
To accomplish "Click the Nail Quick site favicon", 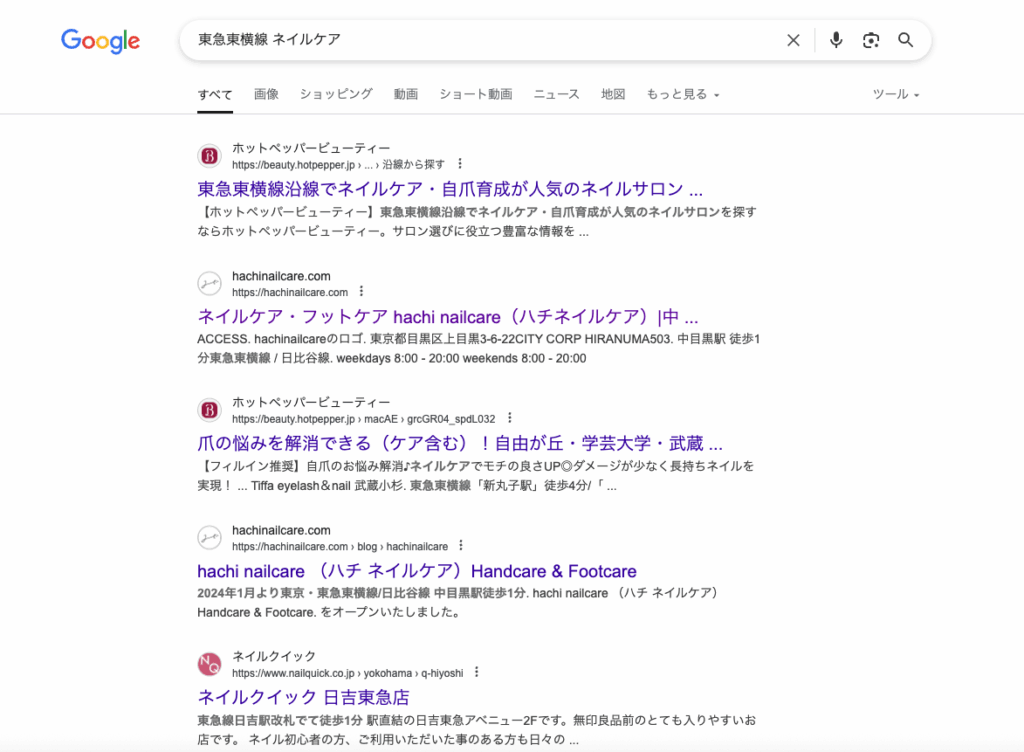I will coord(209,664).
